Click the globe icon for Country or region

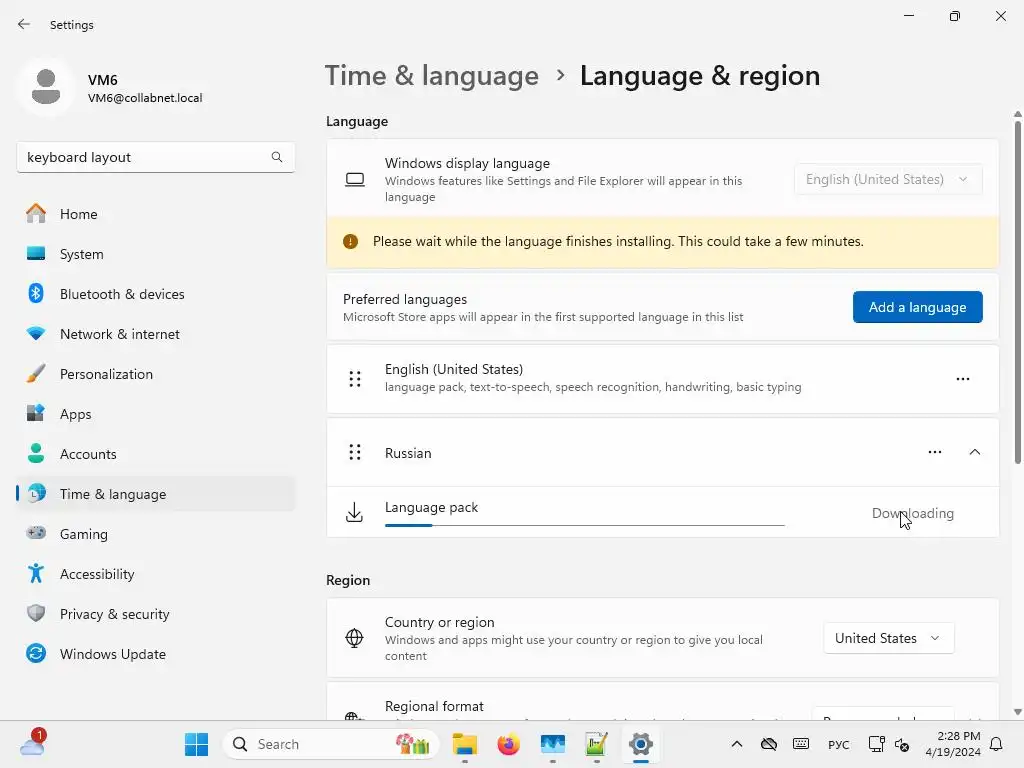click(x=354, y=638)
